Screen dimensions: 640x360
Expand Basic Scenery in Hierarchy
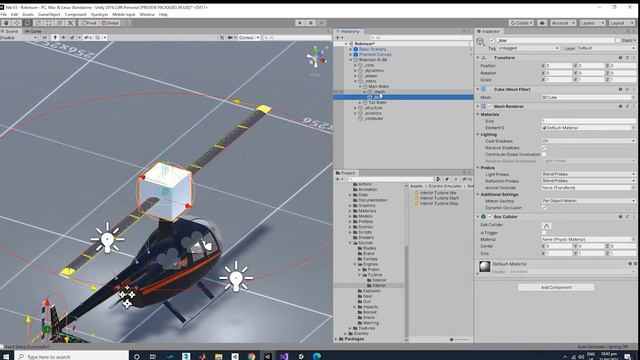click(x=350, y=49)
